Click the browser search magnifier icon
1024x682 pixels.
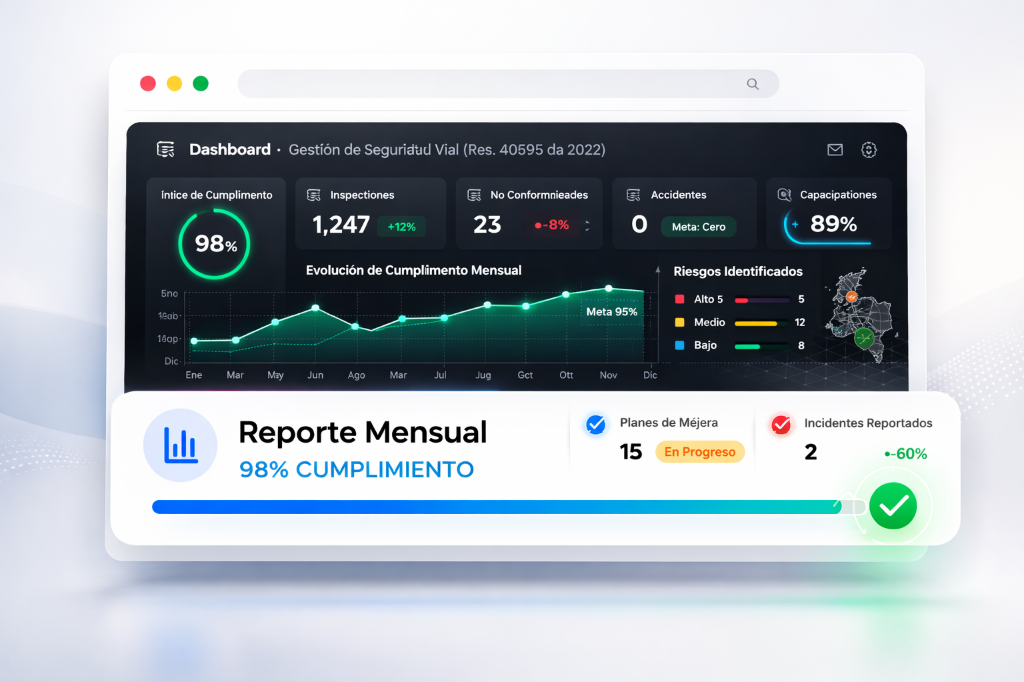pos(753,84)
